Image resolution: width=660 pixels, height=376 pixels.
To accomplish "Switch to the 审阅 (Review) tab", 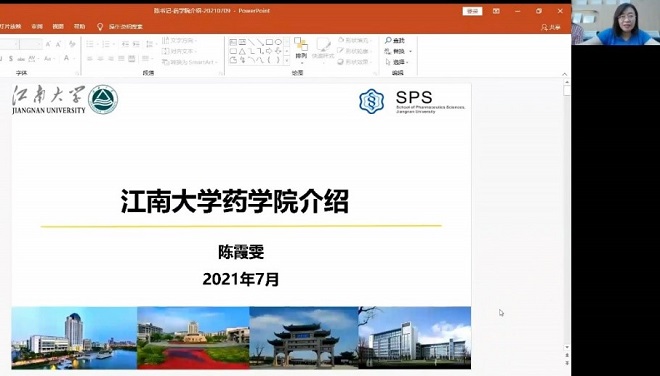I will [37, 27].
